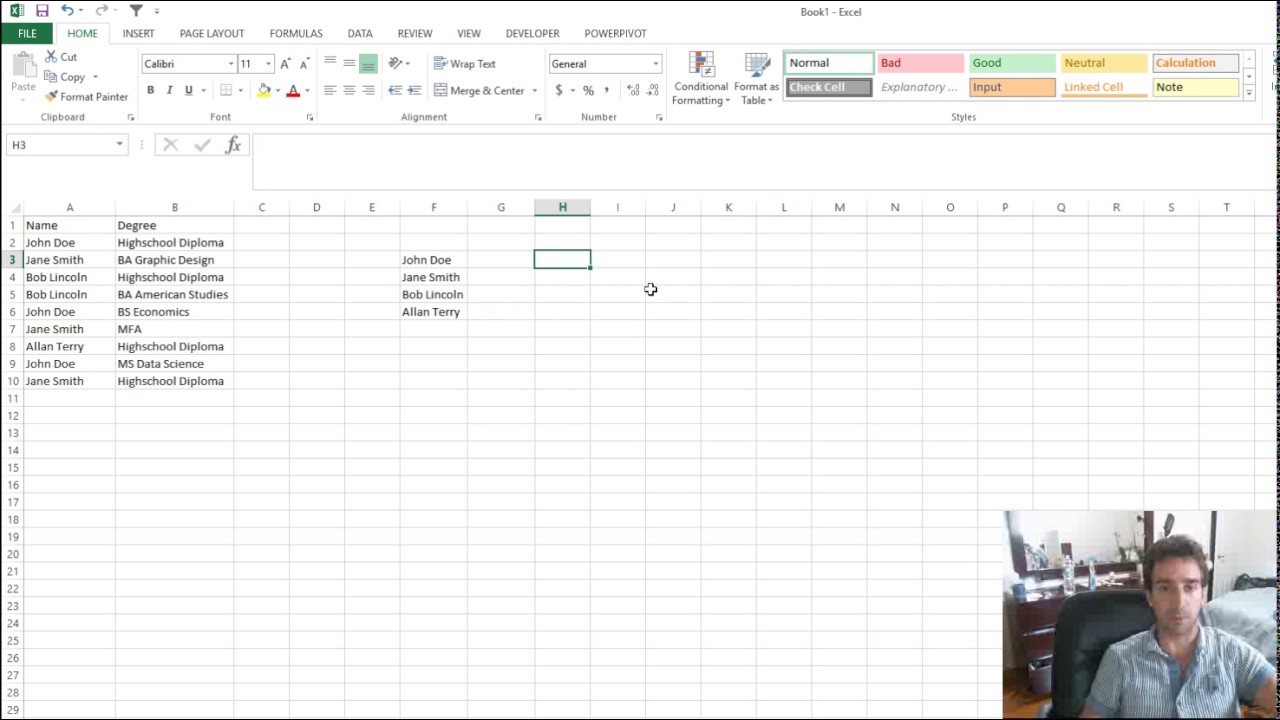Expand Merge & Center options arrow
Screen dimensions: 1280x720
coord(535,91)
